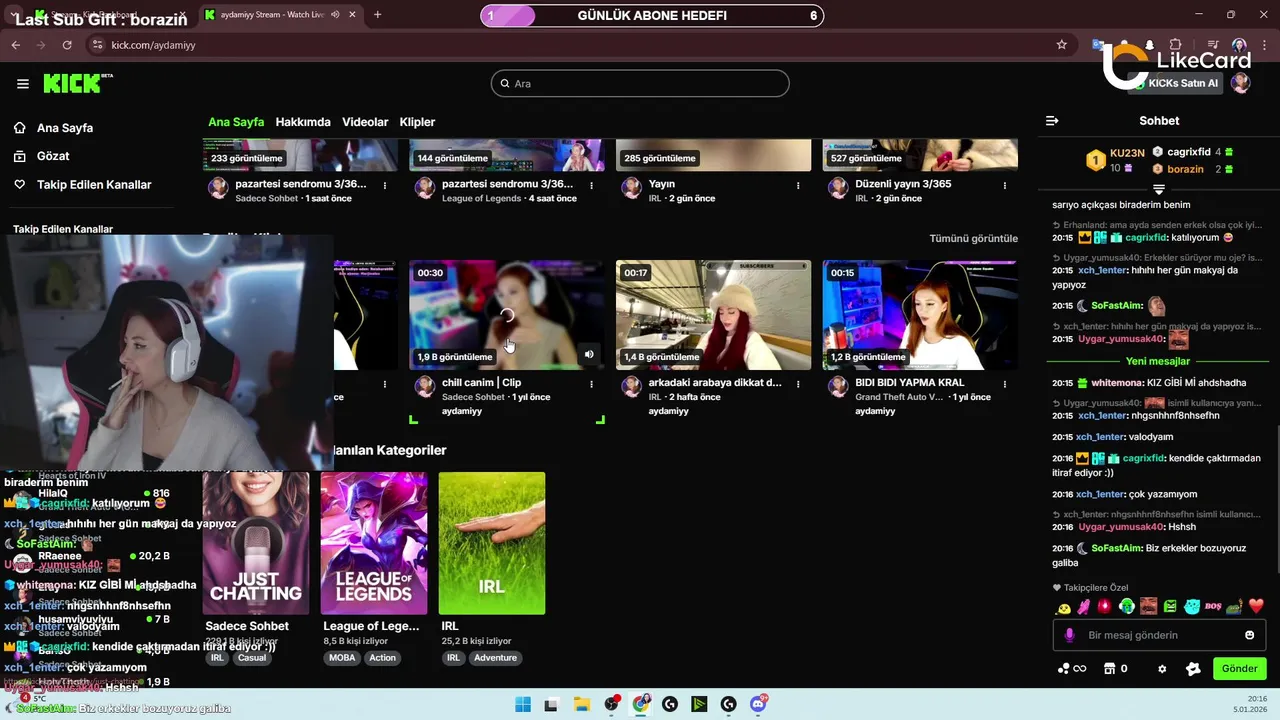Click Tümünü görüntüle link
Image resolution: width=1280 pixels, height=720 pixels.
(x=973, y=238)
